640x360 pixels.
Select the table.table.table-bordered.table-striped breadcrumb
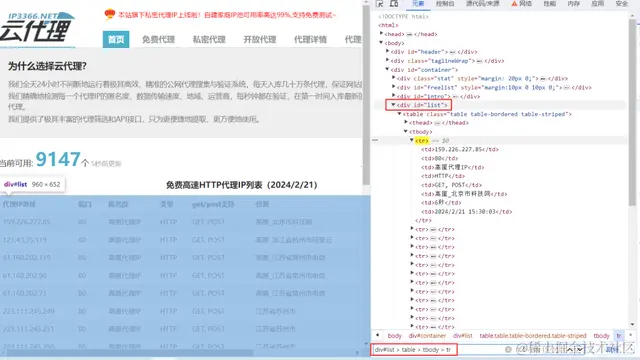tap(533, 336)
